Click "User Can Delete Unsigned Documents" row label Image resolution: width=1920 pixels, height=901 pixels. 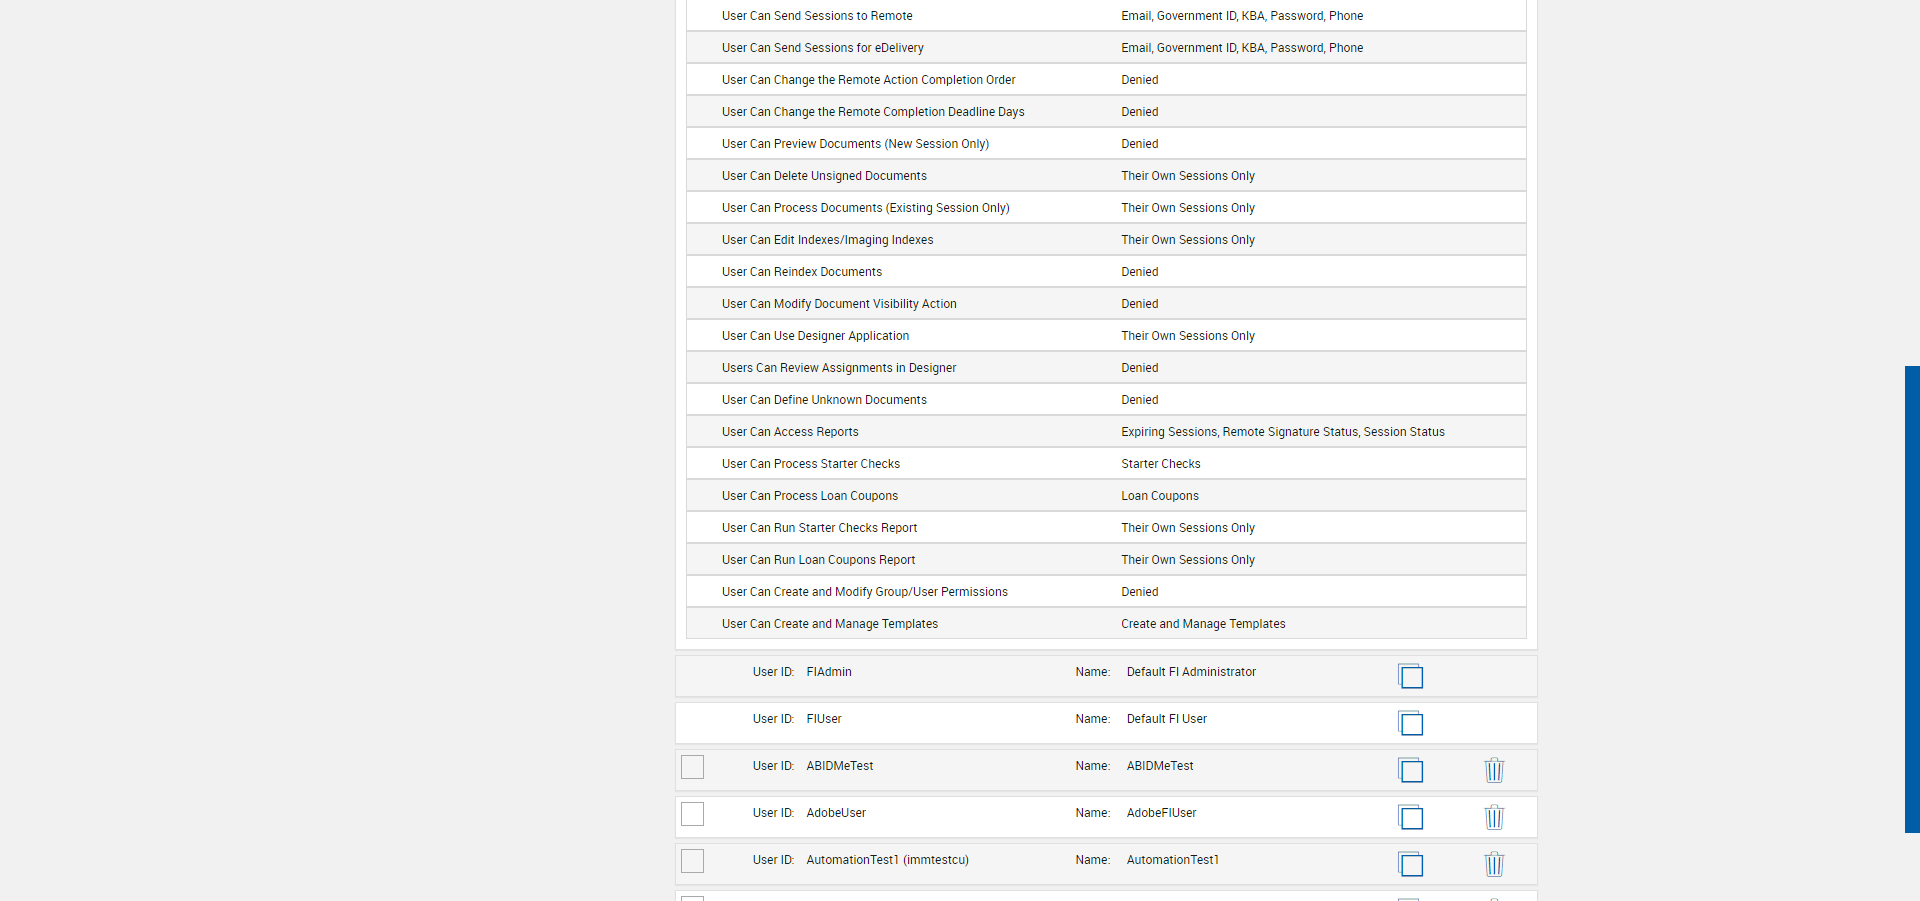point(824,176)
